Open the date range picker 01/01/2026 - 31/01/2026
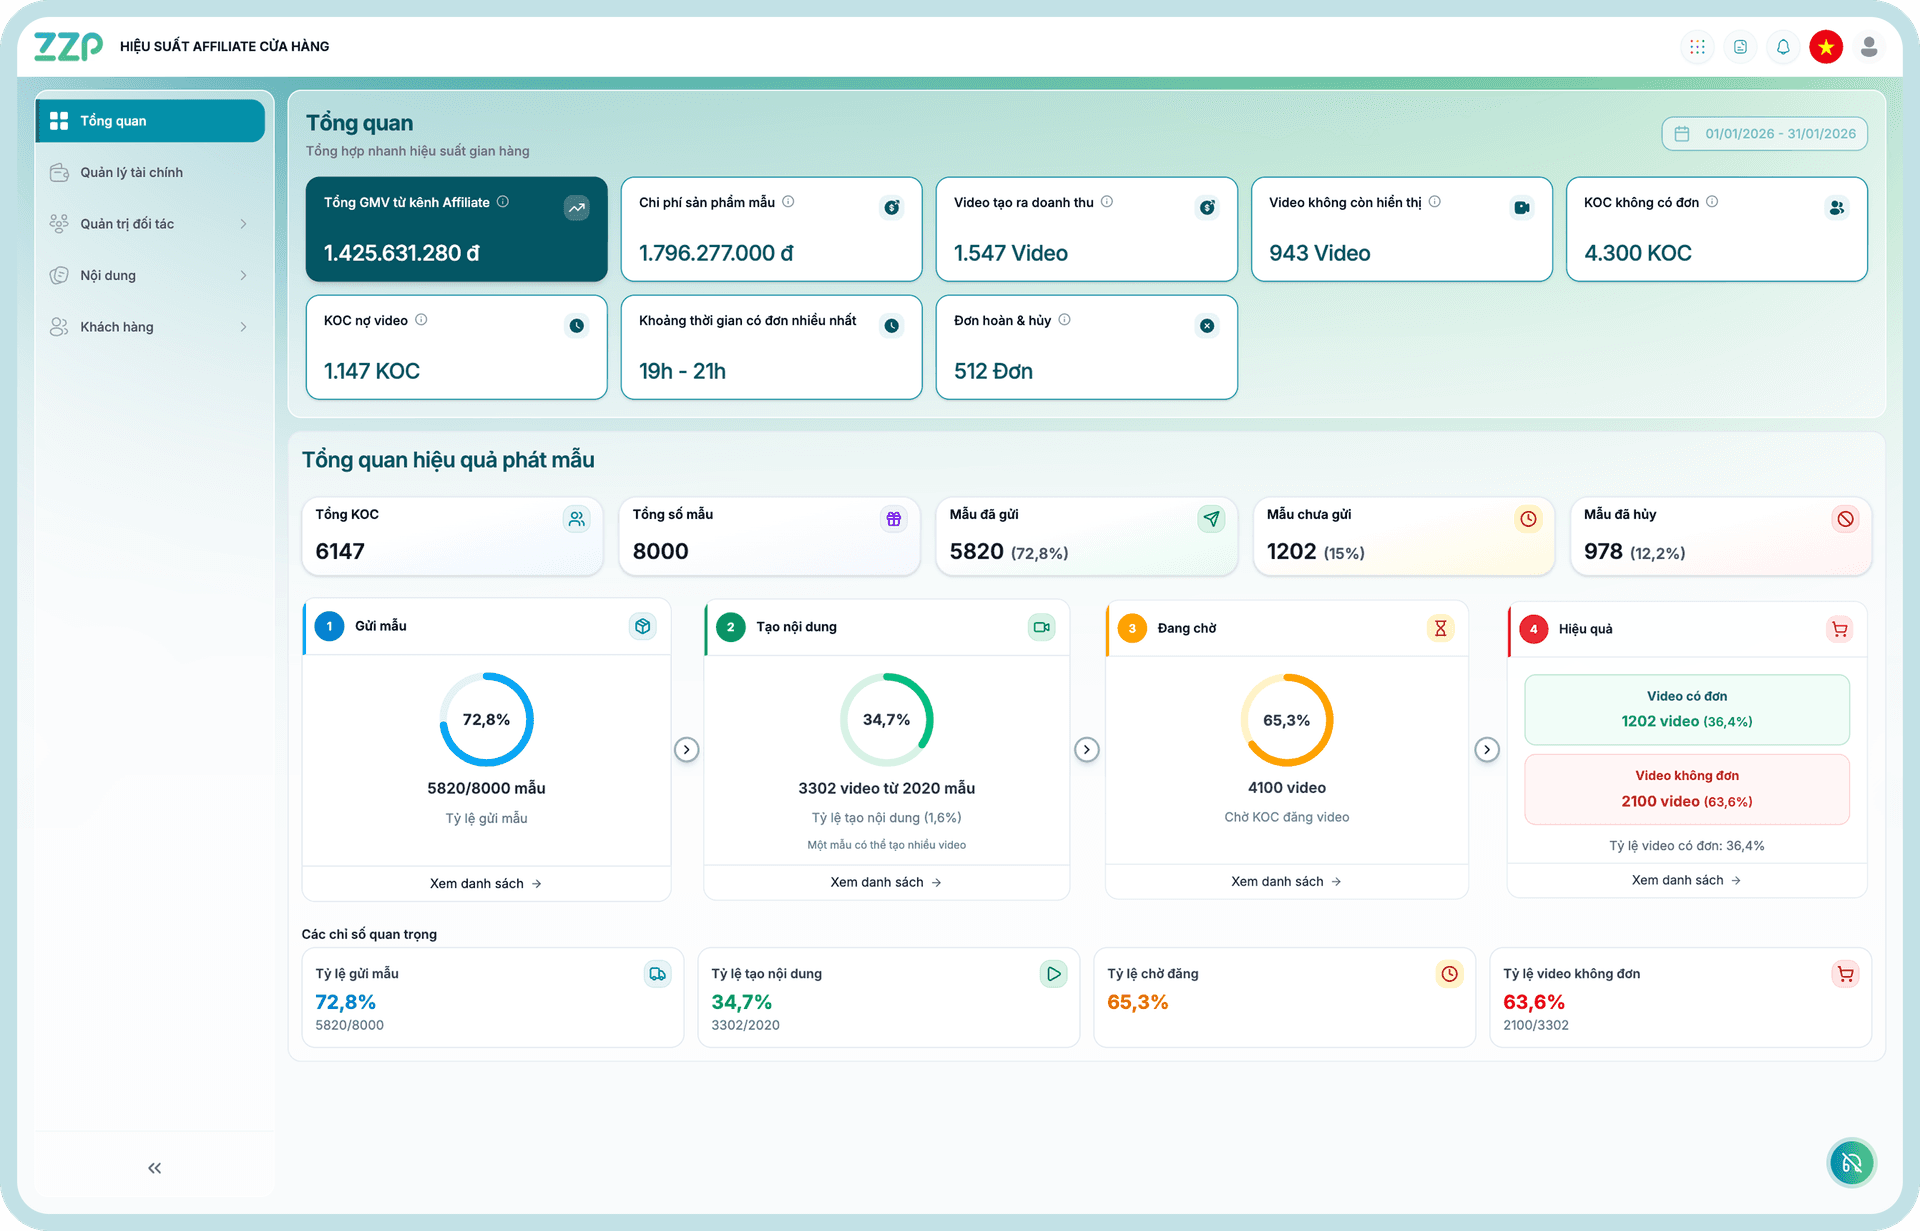 (x=1765, y=134)
